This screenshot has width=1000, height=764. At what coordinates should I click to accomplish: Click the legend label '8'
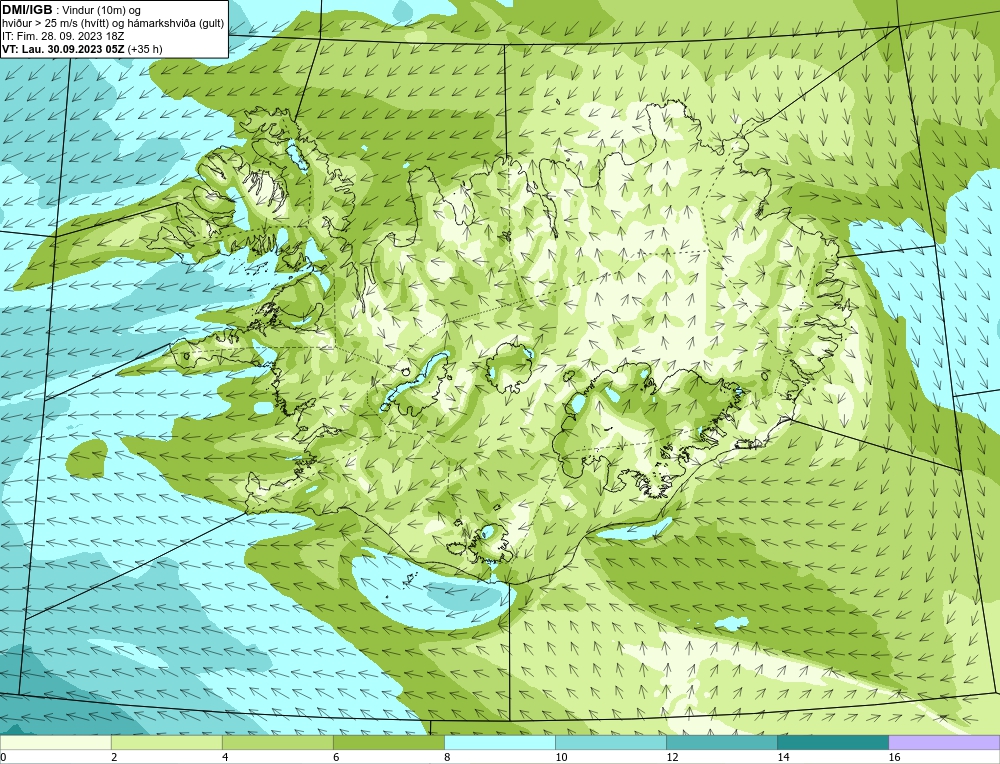tap(447, 757)
